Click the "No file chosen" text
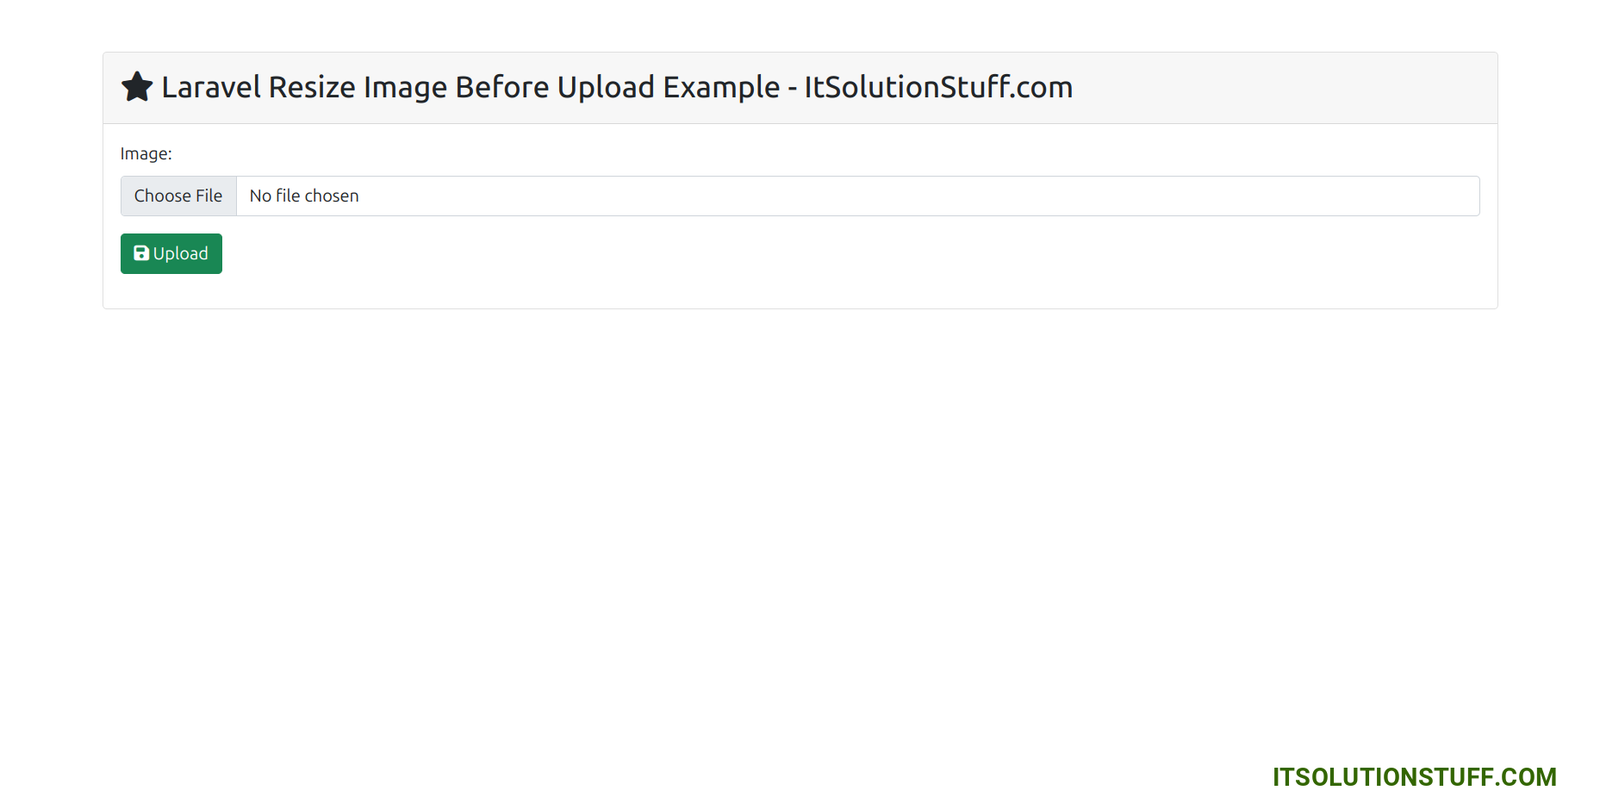This screenshot has width=1600, height=803. 304,196
